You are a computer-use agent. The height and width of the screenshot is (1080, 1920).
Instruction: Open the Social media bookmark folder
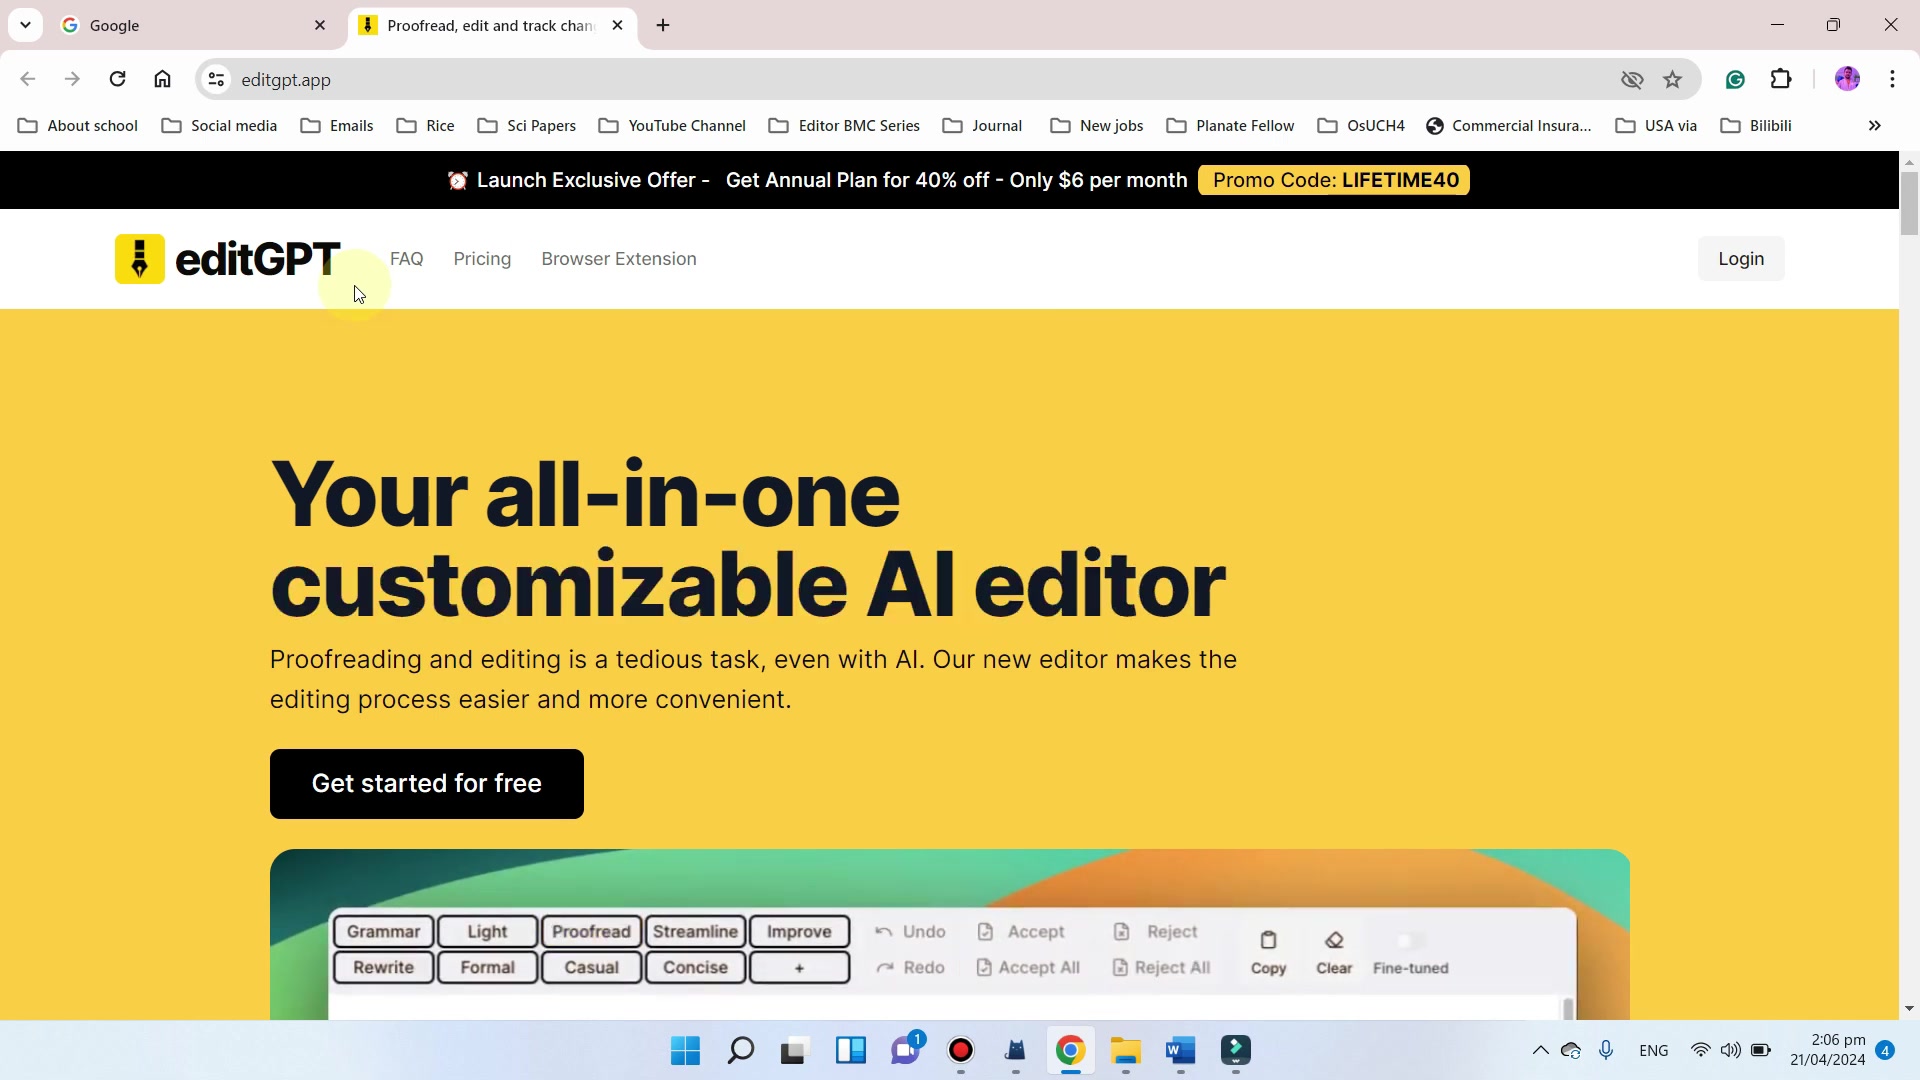219,126
